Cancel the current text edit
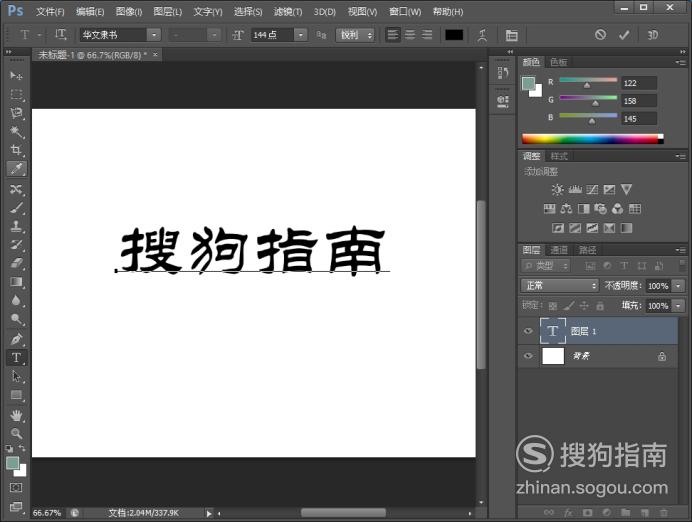 click(600, 34)
